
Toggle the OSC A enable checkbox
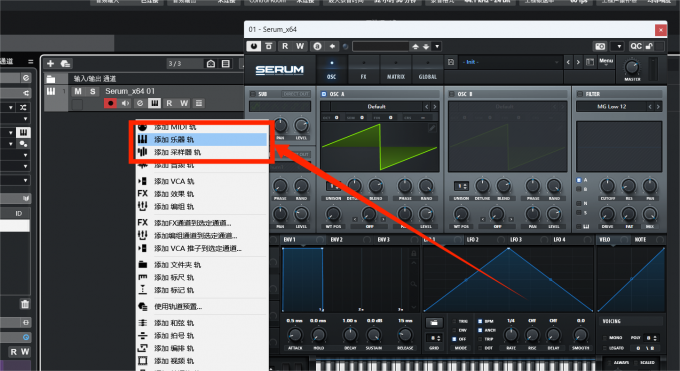pos(324,94)
